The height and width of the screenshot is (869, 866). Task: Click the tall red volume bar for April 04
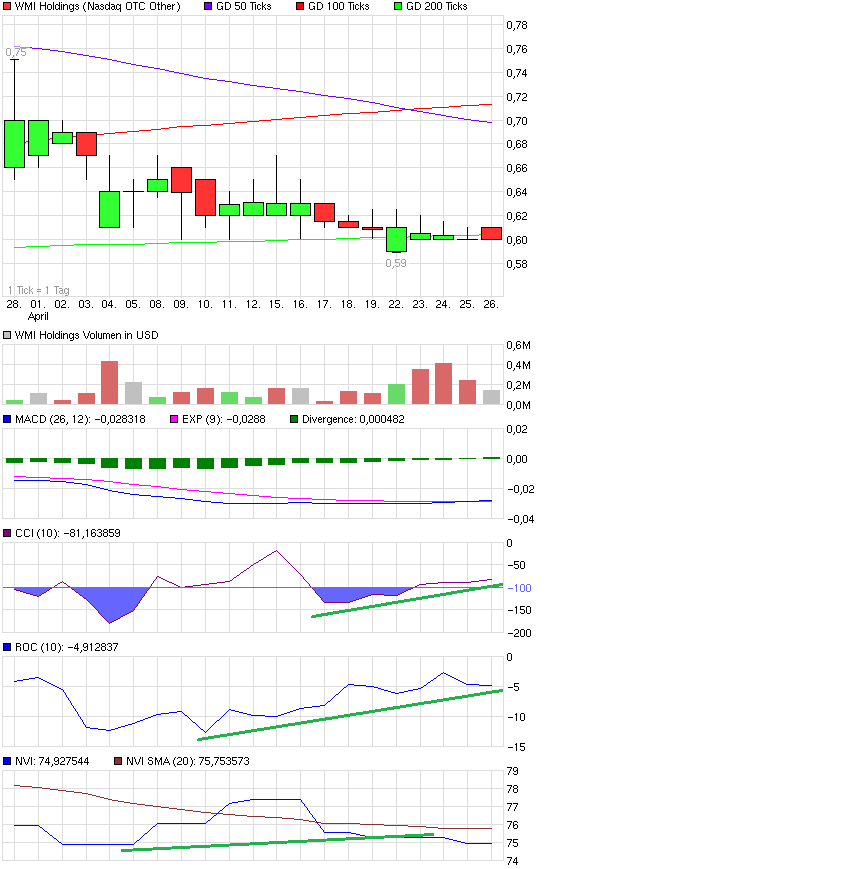point(109,382)
